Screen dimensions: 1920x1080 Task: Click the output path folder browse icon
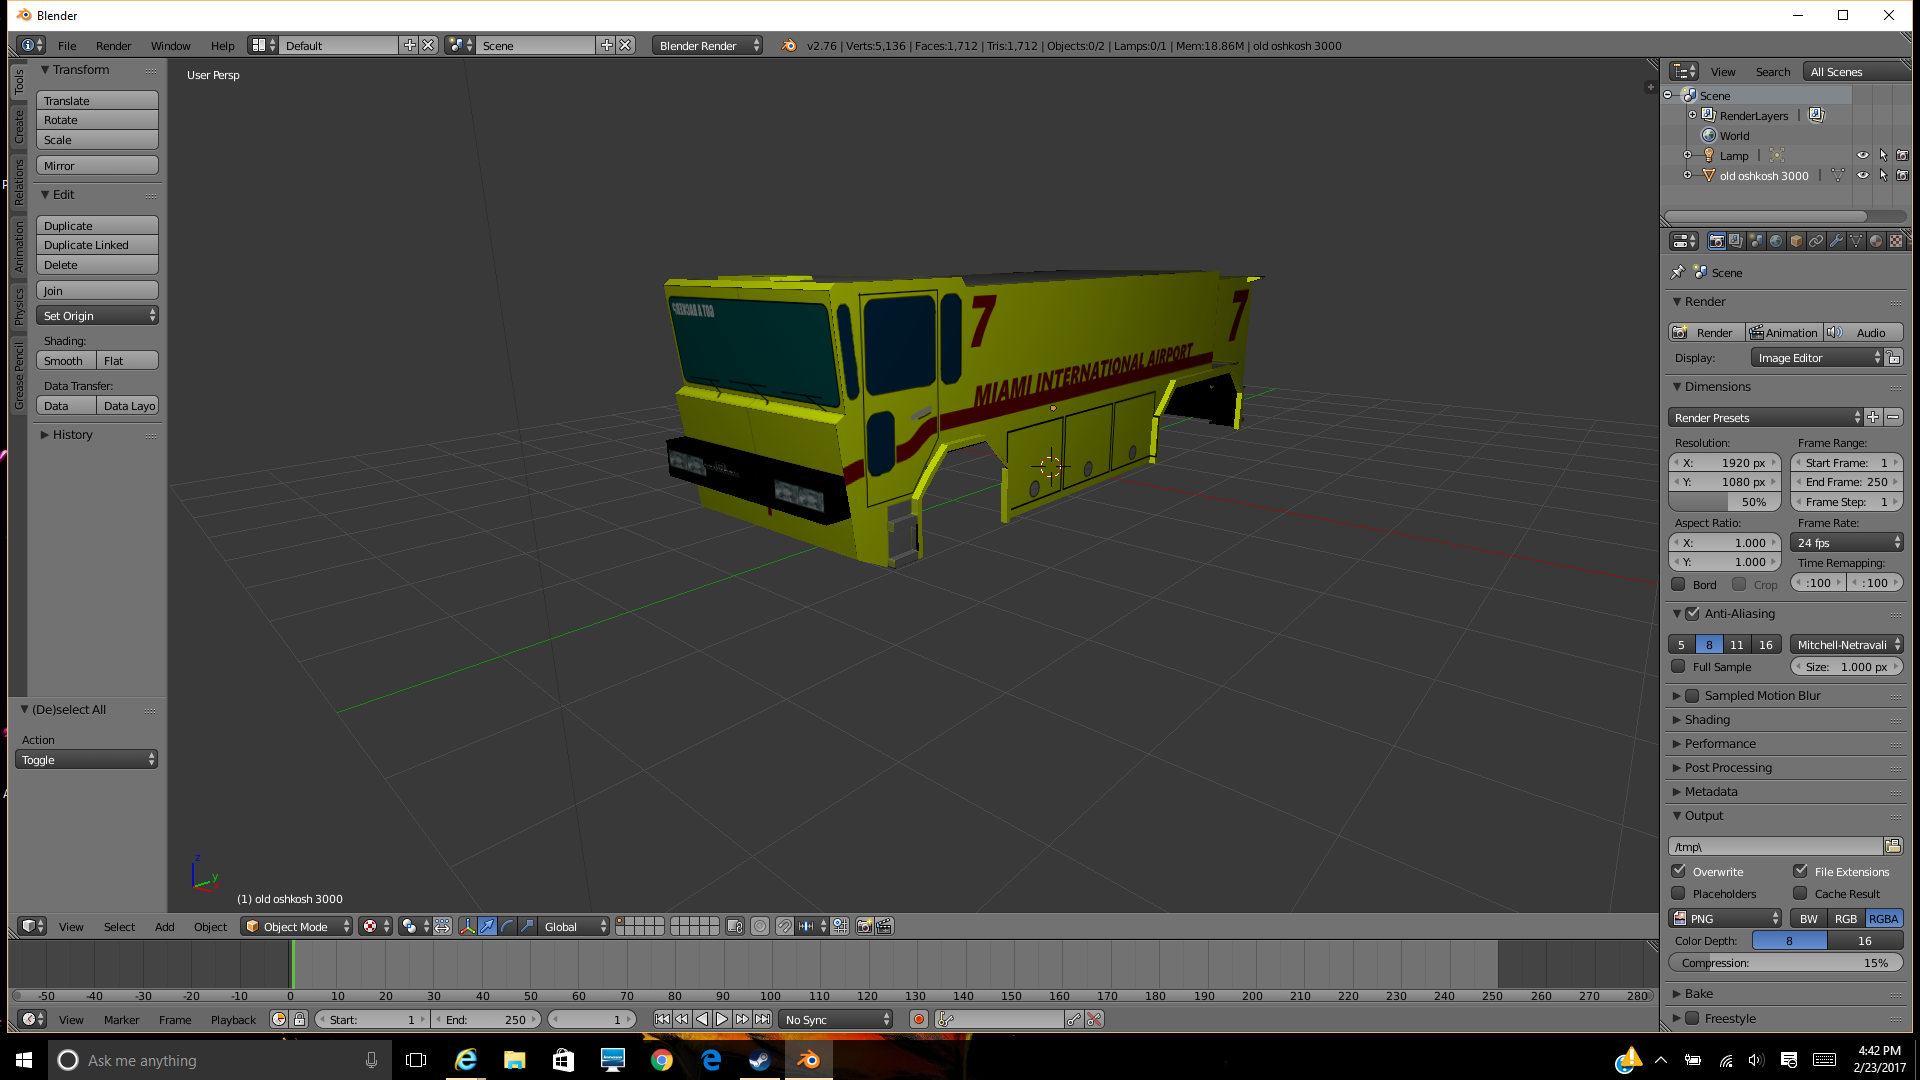[x=1893, y=846]
